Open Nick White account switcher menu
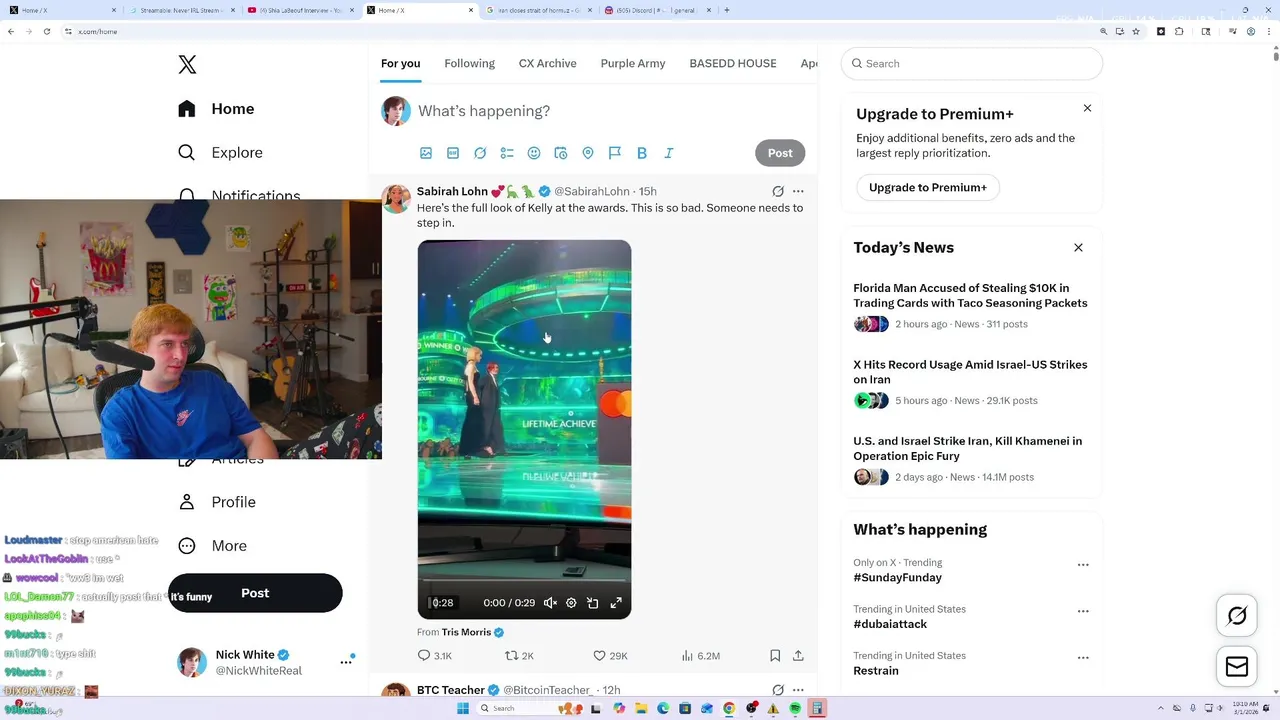The height and width of the screenshot is (720, 1280). click(267, 662)
